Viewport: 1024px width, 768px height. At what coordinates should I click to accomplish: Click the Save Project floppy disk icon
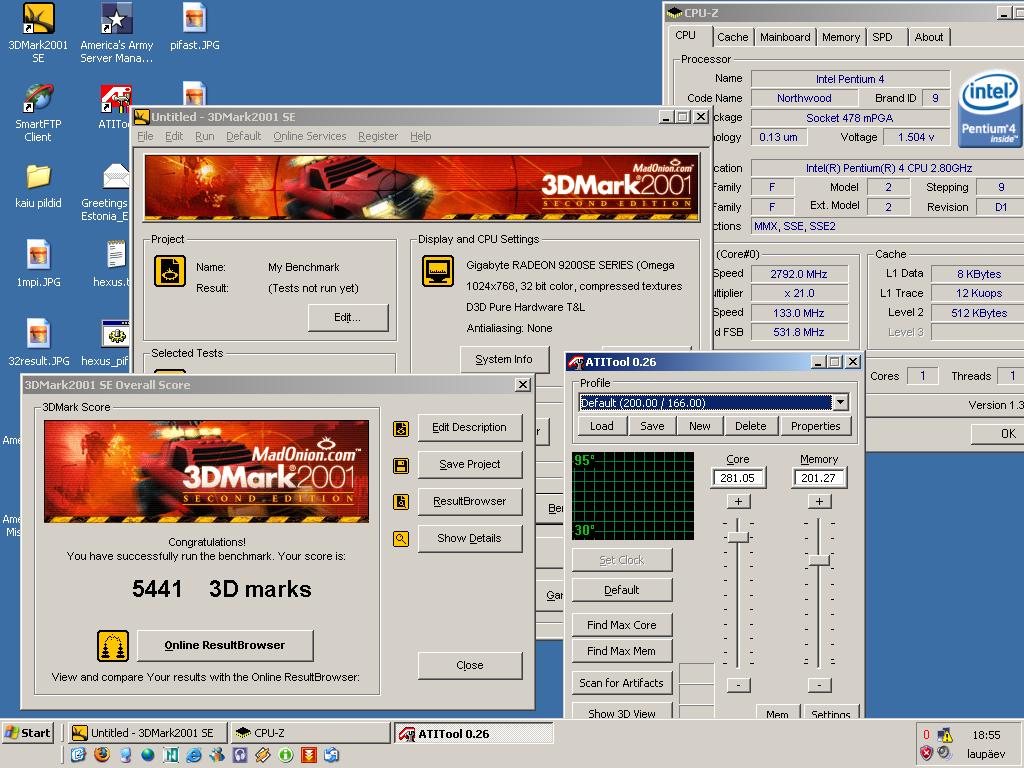[401, 466]
